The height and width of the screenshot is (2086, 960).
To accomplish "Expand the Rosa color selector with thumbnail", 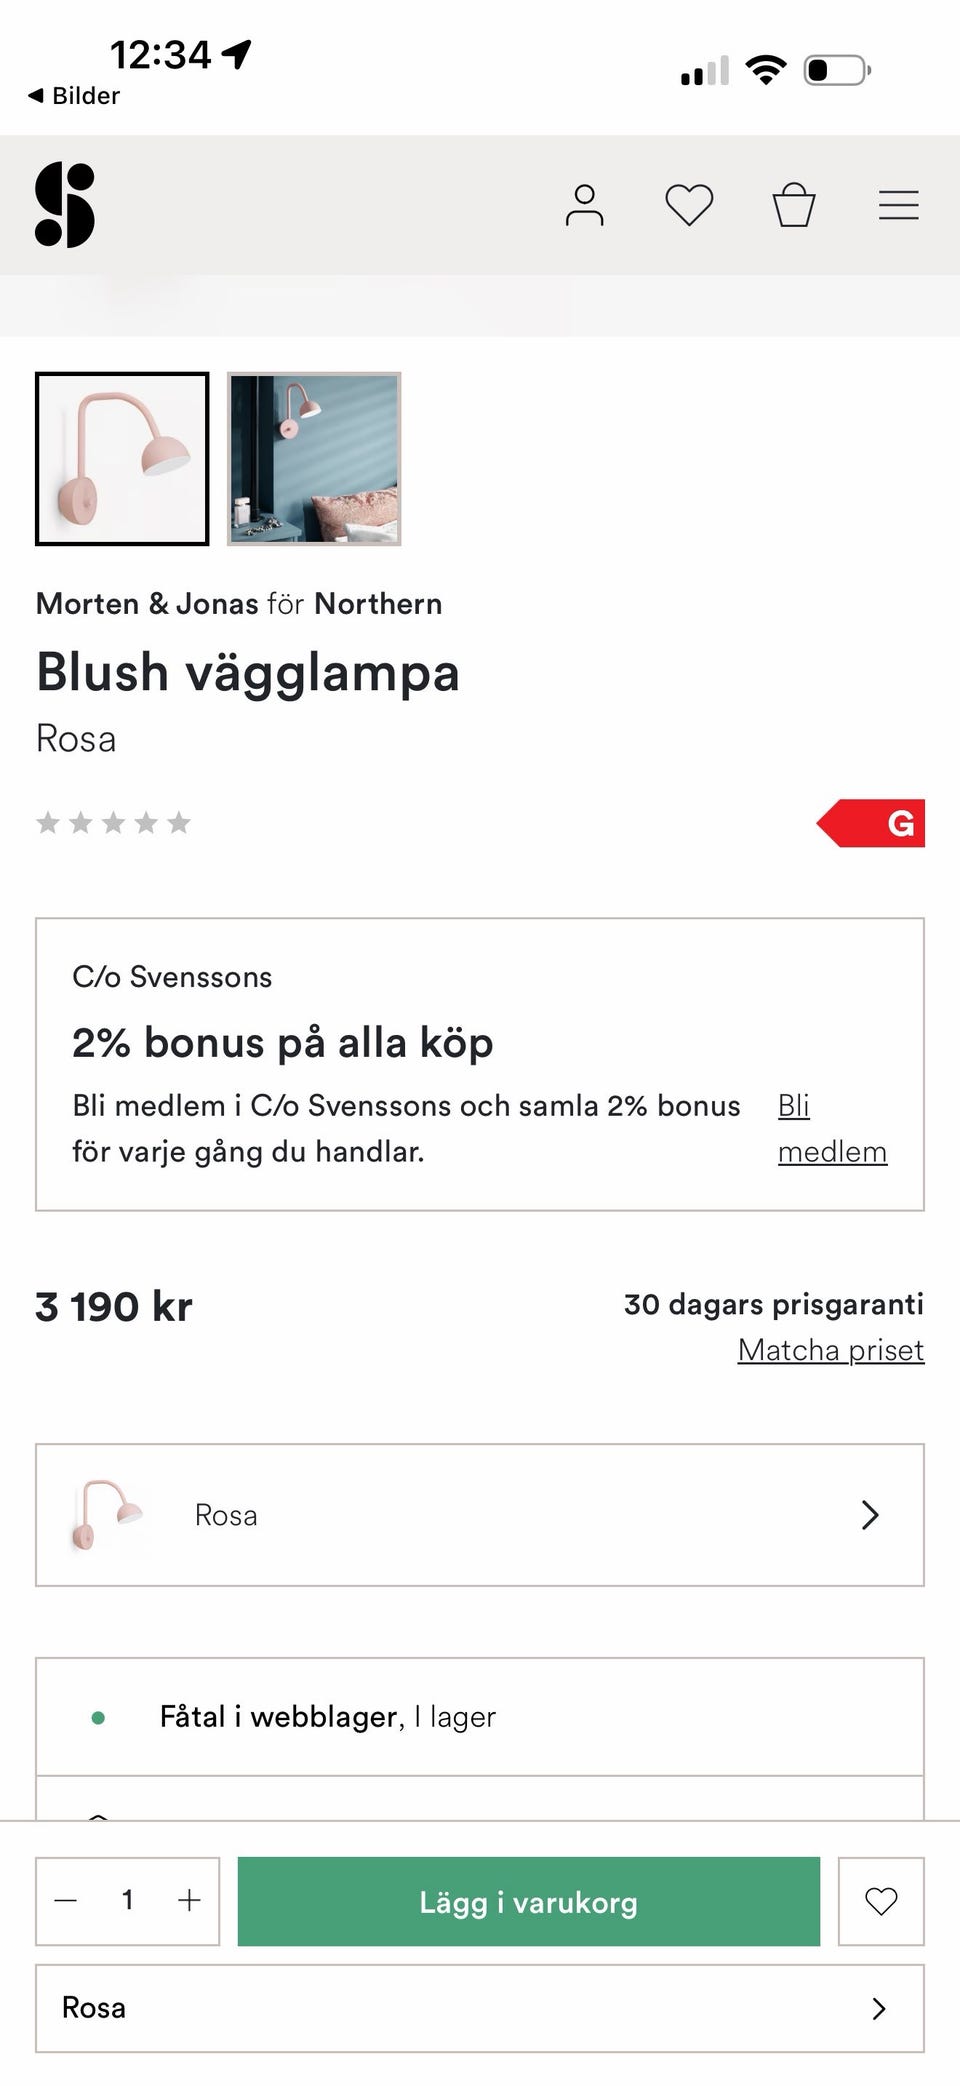I will (480, 1515).
